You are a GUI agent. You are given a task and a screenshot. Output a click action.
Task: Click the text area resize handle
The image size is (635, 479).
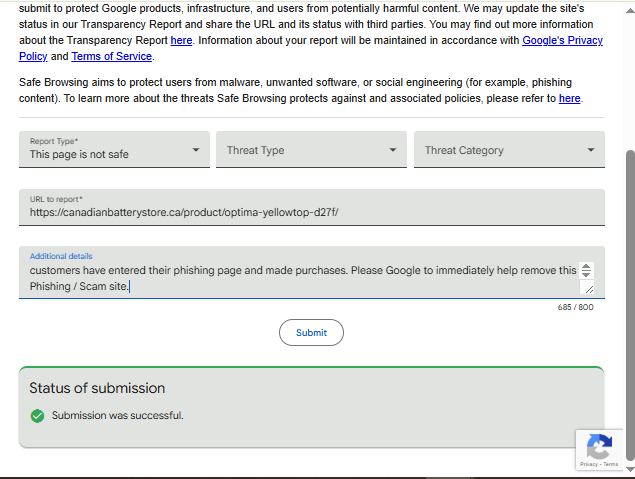(x=589, y=288)
